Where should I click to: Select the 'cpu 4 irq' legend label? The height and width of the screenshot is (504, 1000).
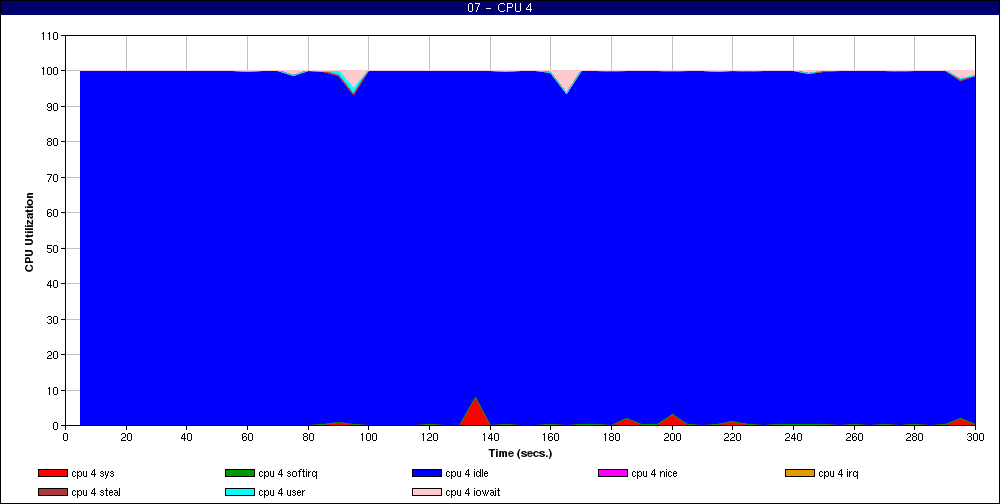839,473
